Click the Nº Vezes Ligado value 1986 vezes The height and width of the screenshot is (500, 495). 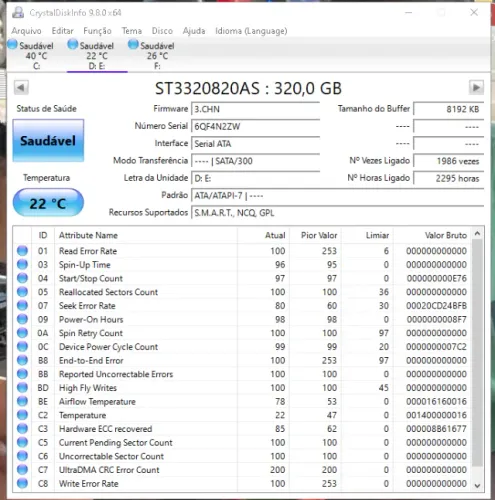(449, 161)
